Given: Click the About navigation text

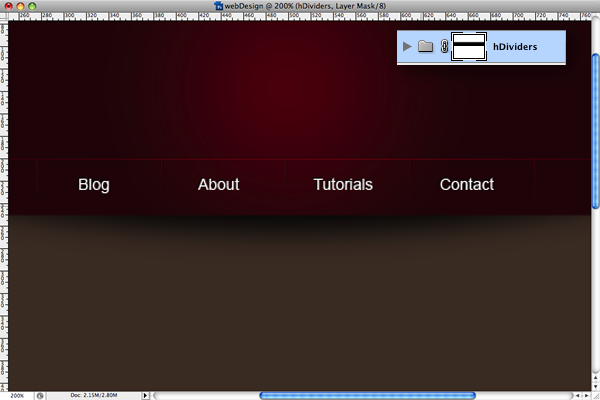Looking at the screenshot, I should 218,184.
